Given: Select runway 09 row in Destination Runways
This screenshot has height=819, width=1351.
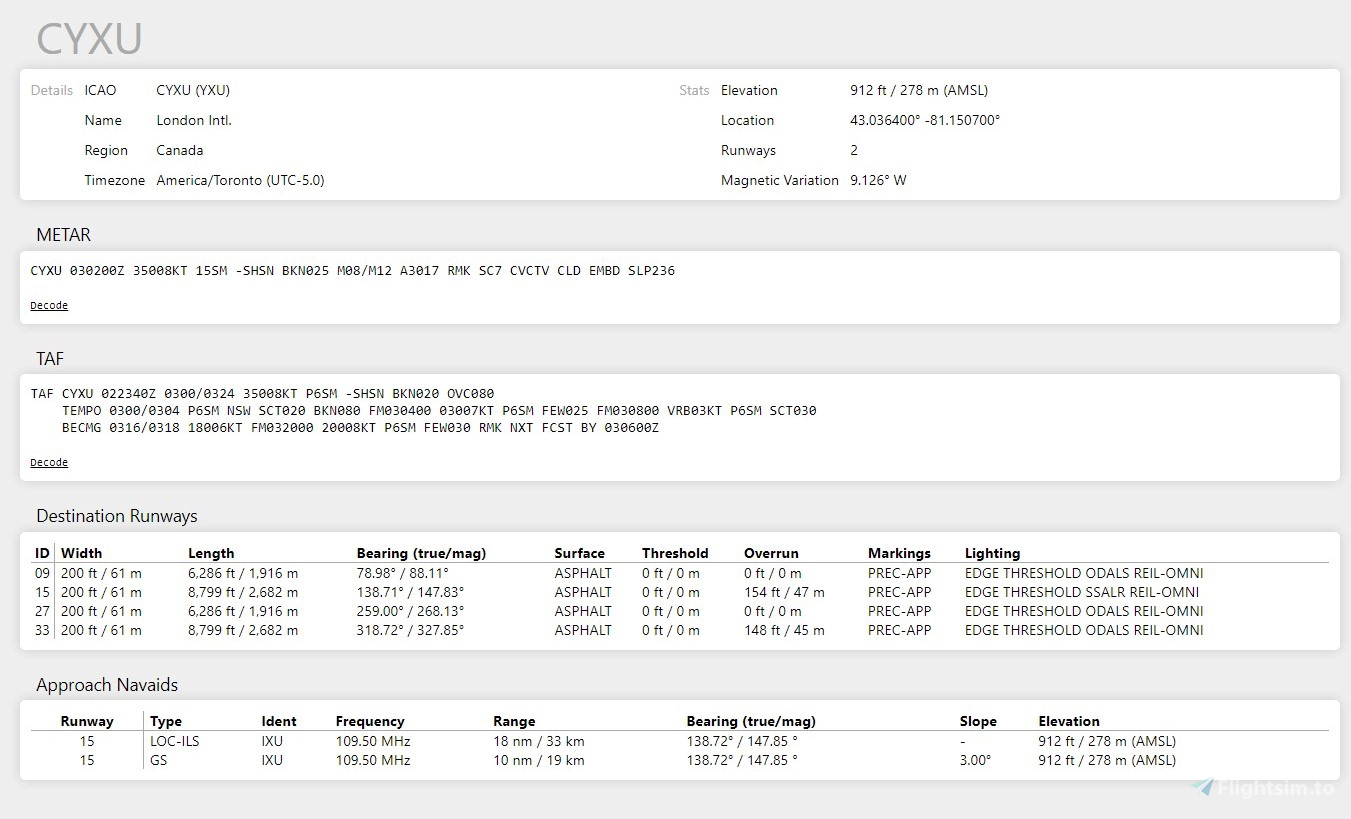Looking at the screenshot, I should 400,573.
